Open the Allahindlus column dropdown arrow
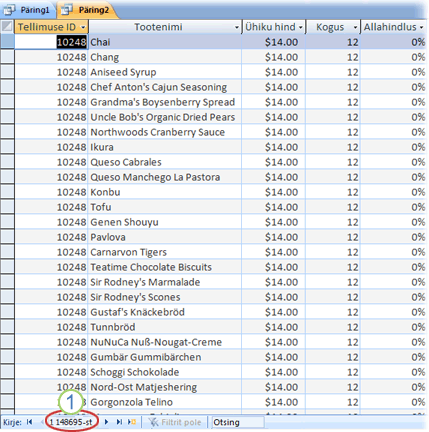The height and width of the screenshot is (432, 429). [x=422, y=27]
